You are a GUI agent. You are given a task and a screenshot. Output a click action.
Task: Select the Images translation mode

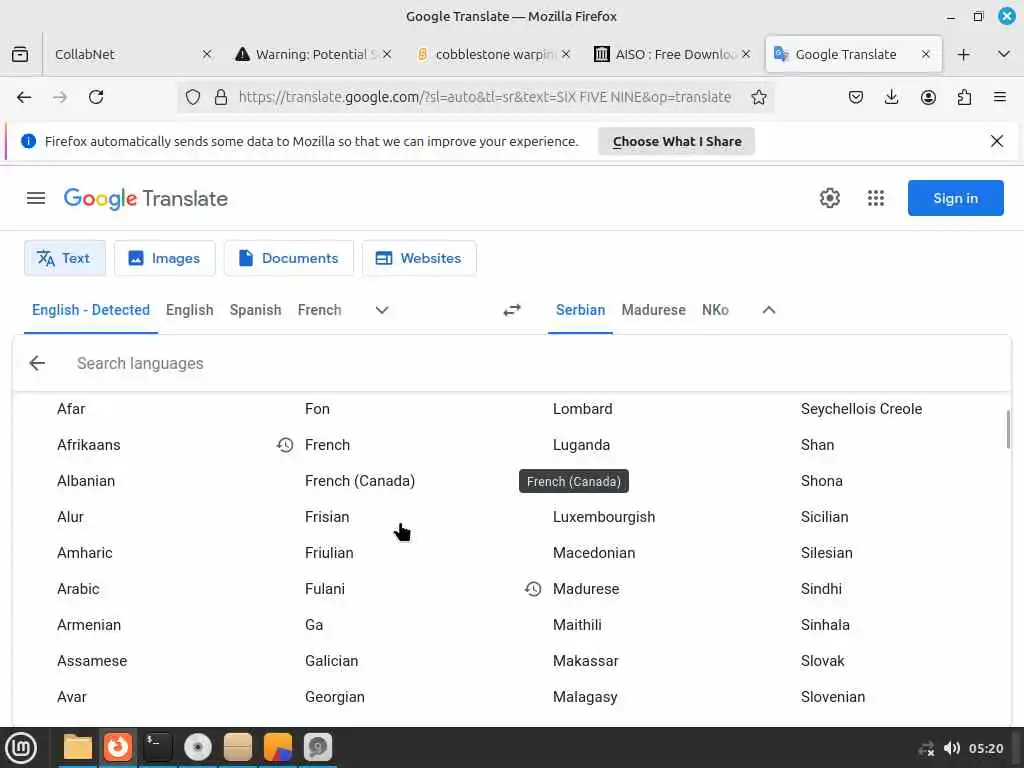pyautogui.click(x=165, y=259)
